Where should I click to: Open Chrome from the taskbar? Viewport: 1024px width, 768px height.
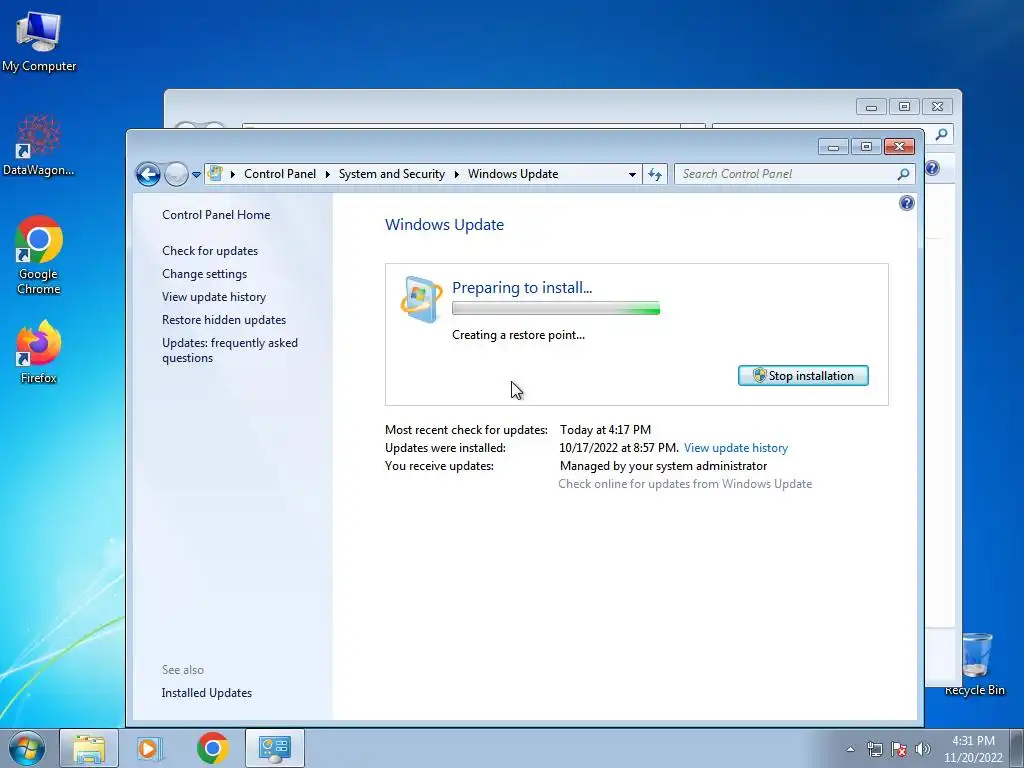click(212, 748)
